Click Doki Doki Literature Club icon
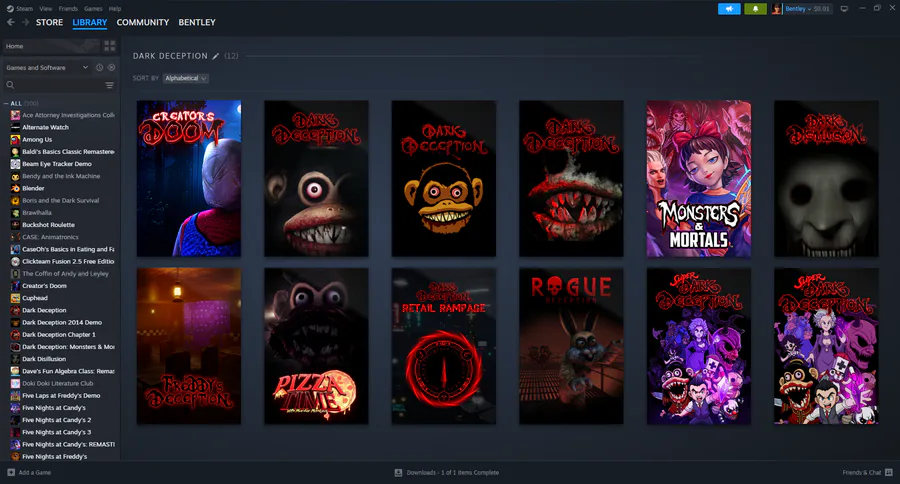900x484 pixels. pyautogui.click(x=15, y=383)
